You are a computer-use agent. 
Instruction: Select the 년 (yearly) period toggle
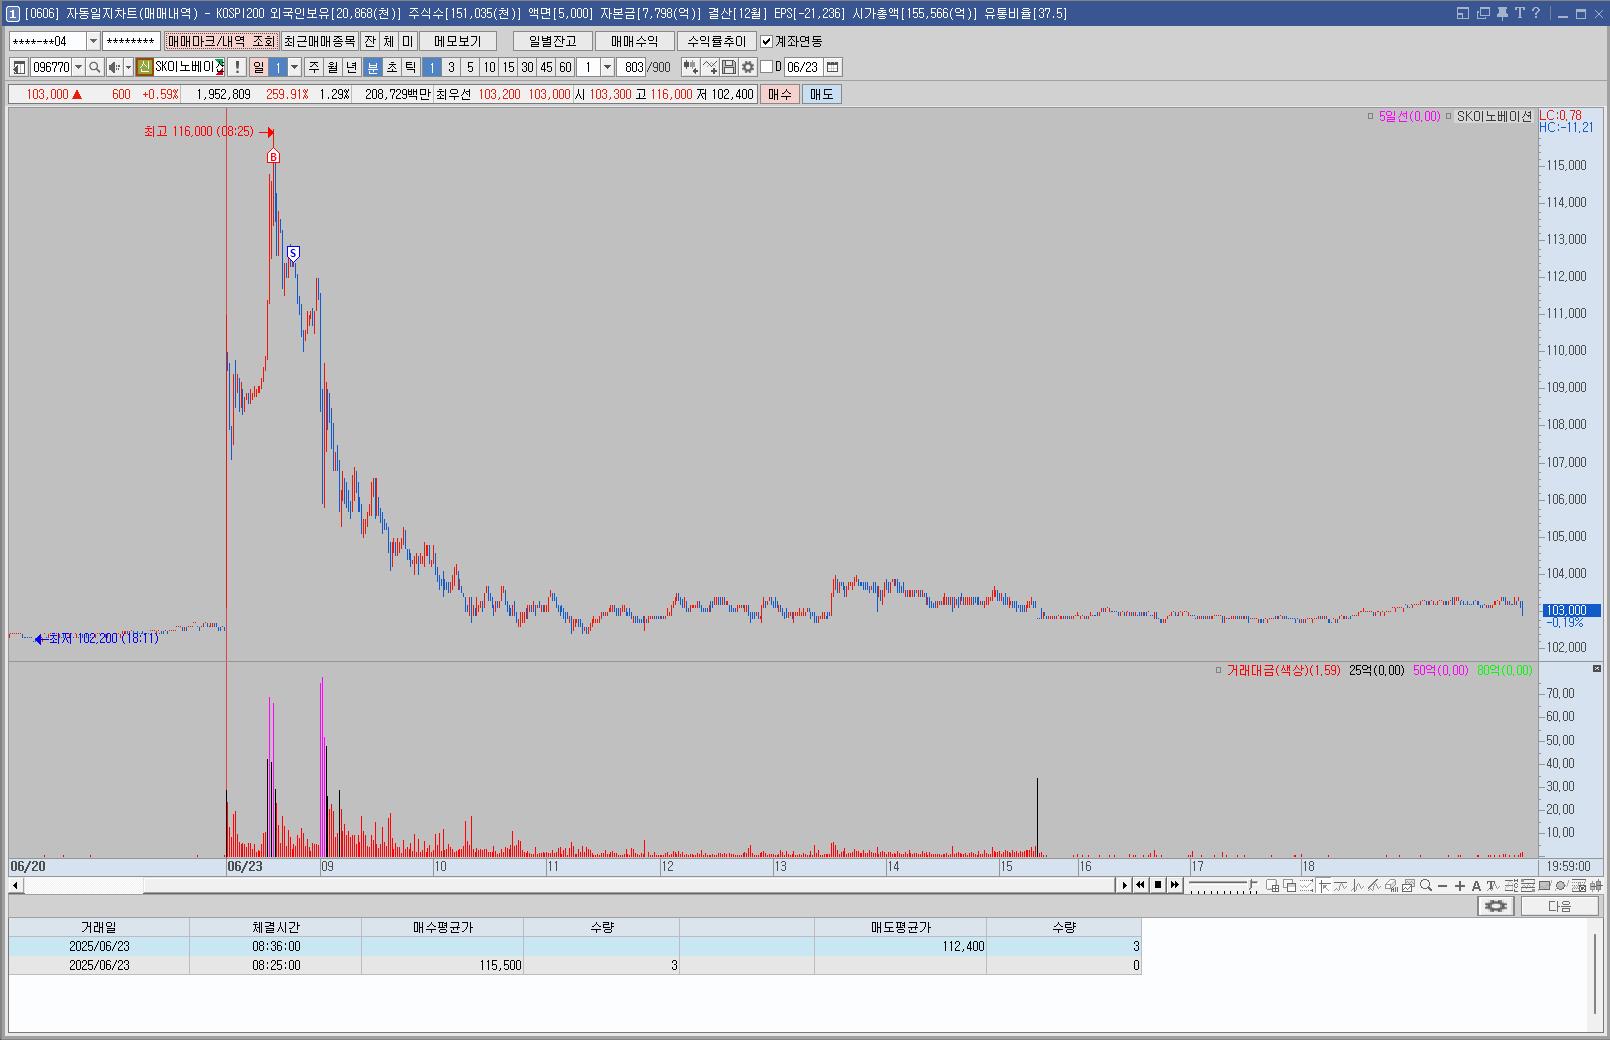click(x=352, y=67)
